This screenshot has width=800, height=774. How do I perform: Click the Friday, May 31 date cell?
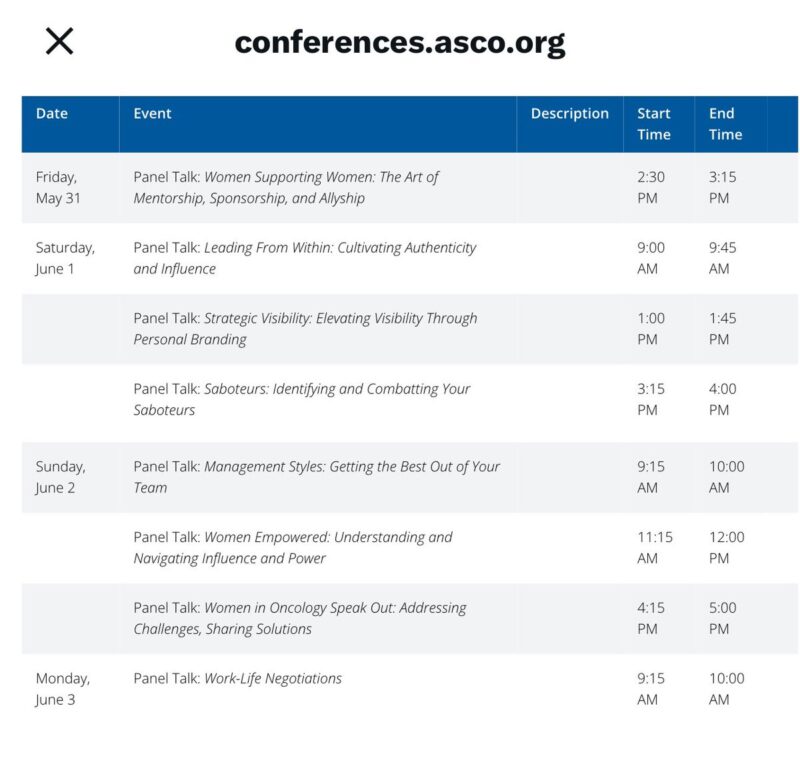tap(58, 187)
